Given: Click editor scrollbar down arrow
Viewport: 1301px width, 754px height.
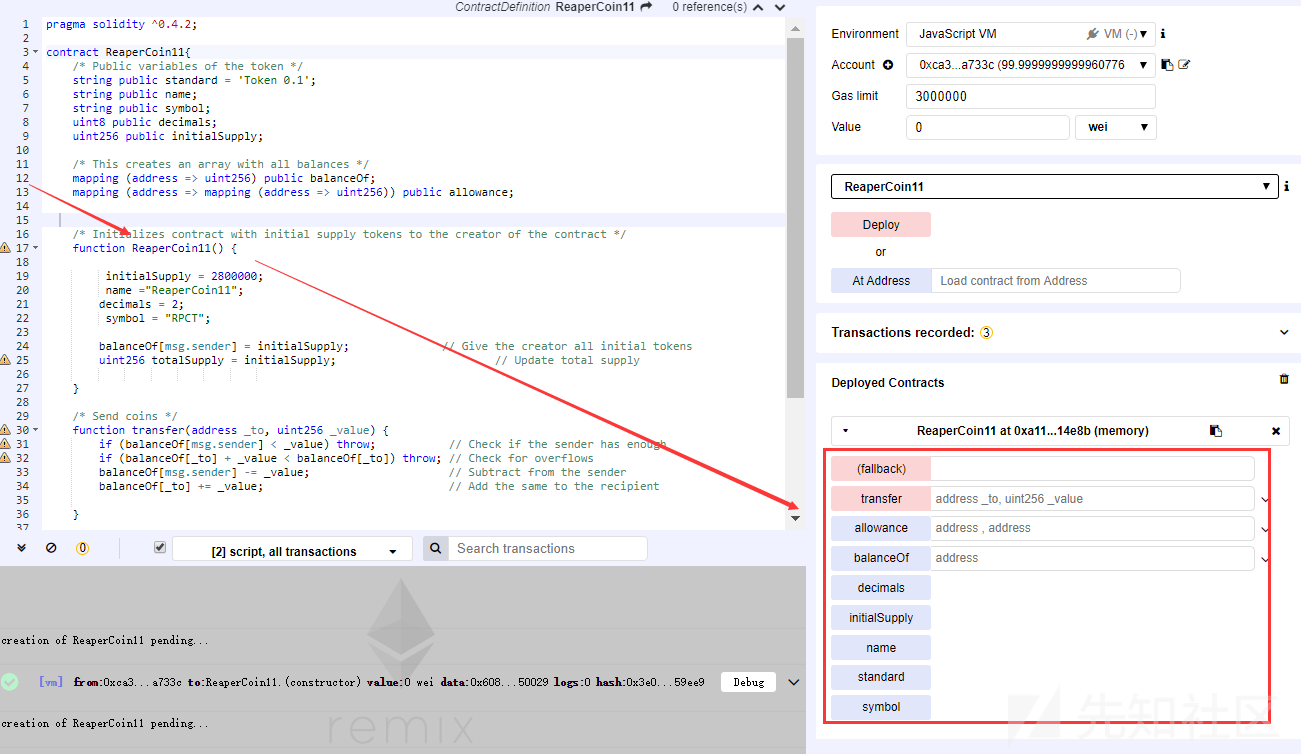Looking at the screenshot, I should coord(796,518).
